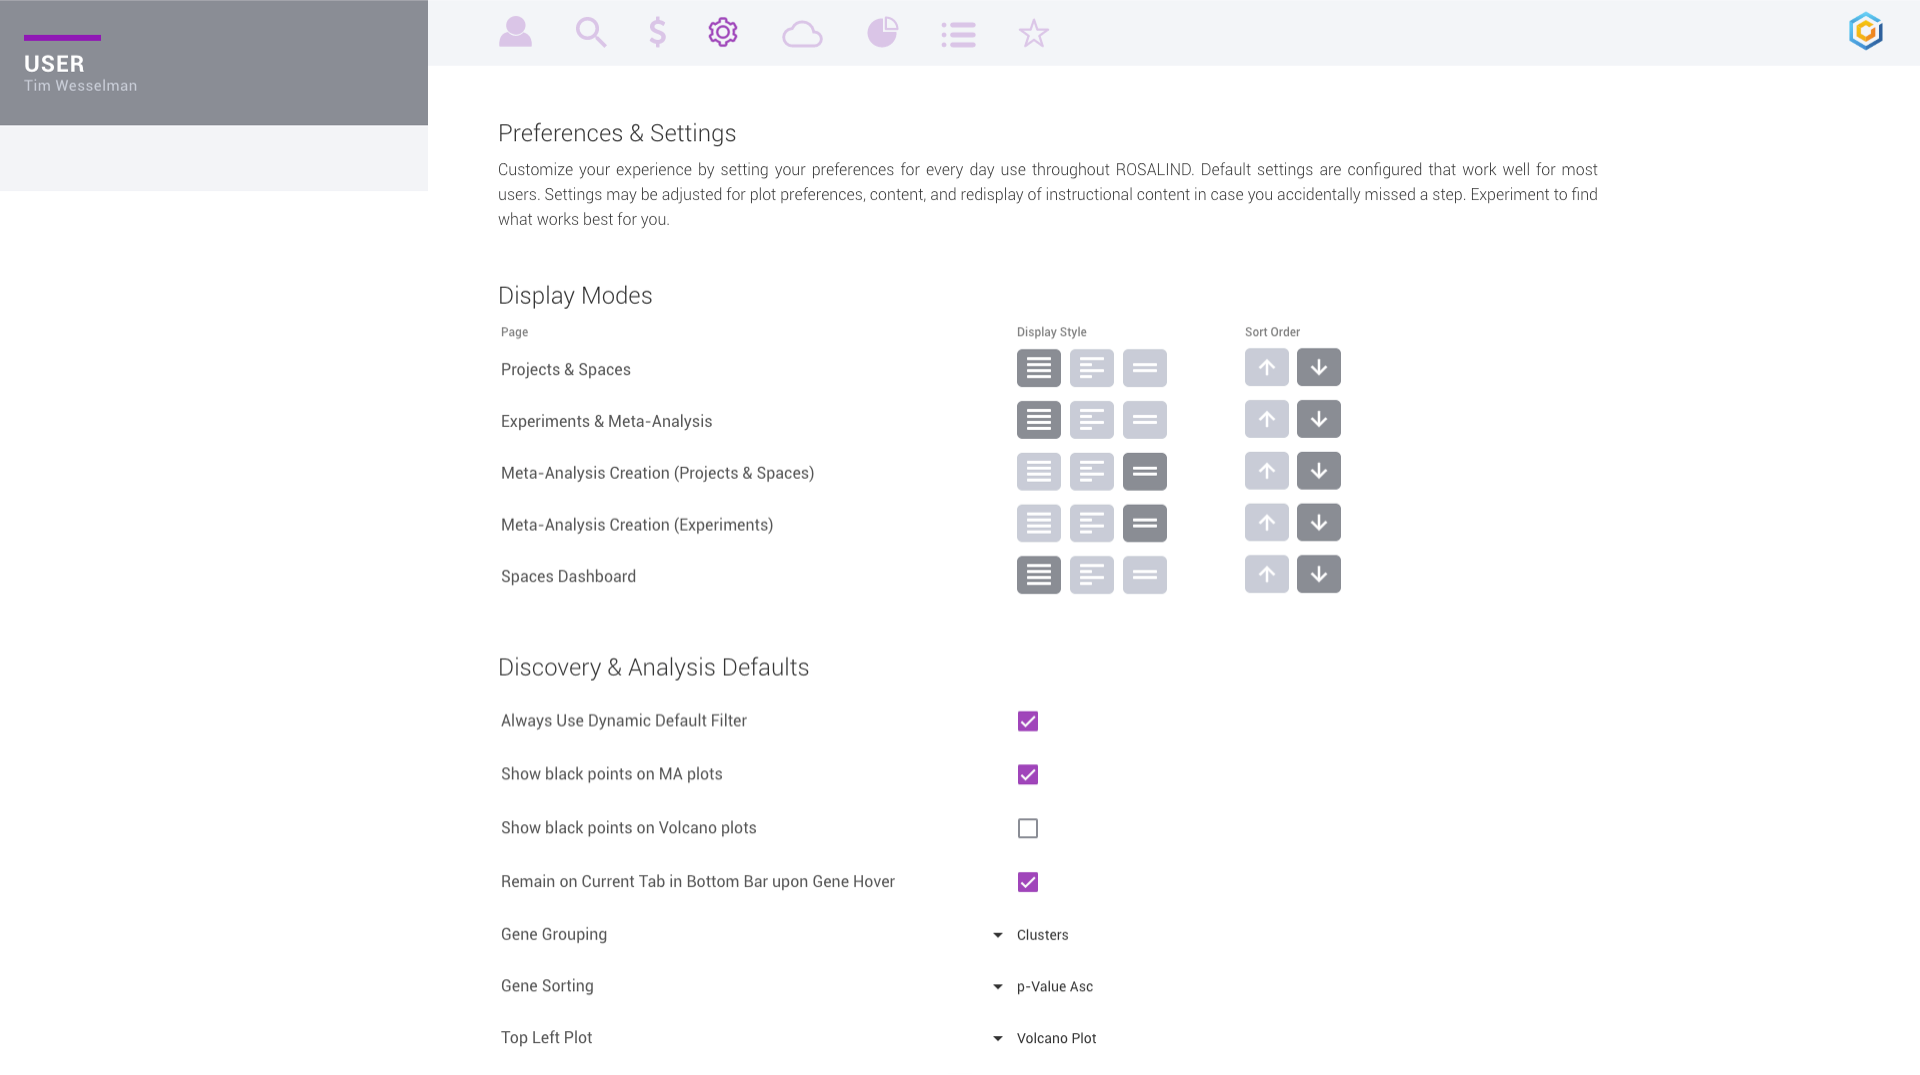This screenshot has height=1075, width=1920.
Task: Uncheck Always Use Dynamic Default Filter
Action: point(1028,722)
